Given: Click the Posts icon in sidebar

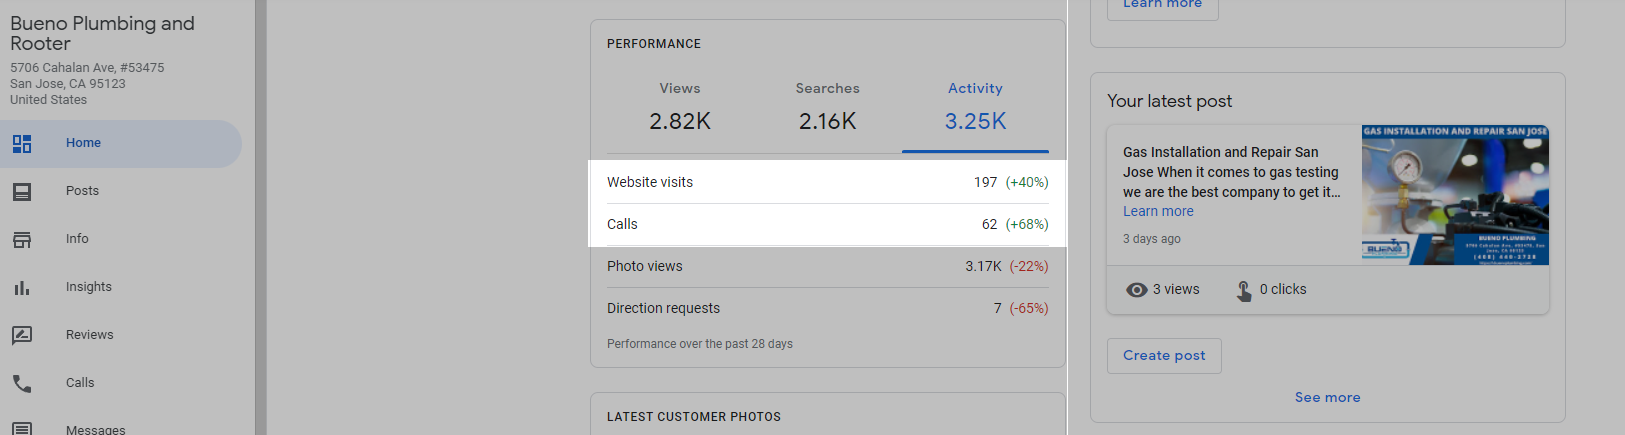Looking at the screenshot, I should pos(22,192).
